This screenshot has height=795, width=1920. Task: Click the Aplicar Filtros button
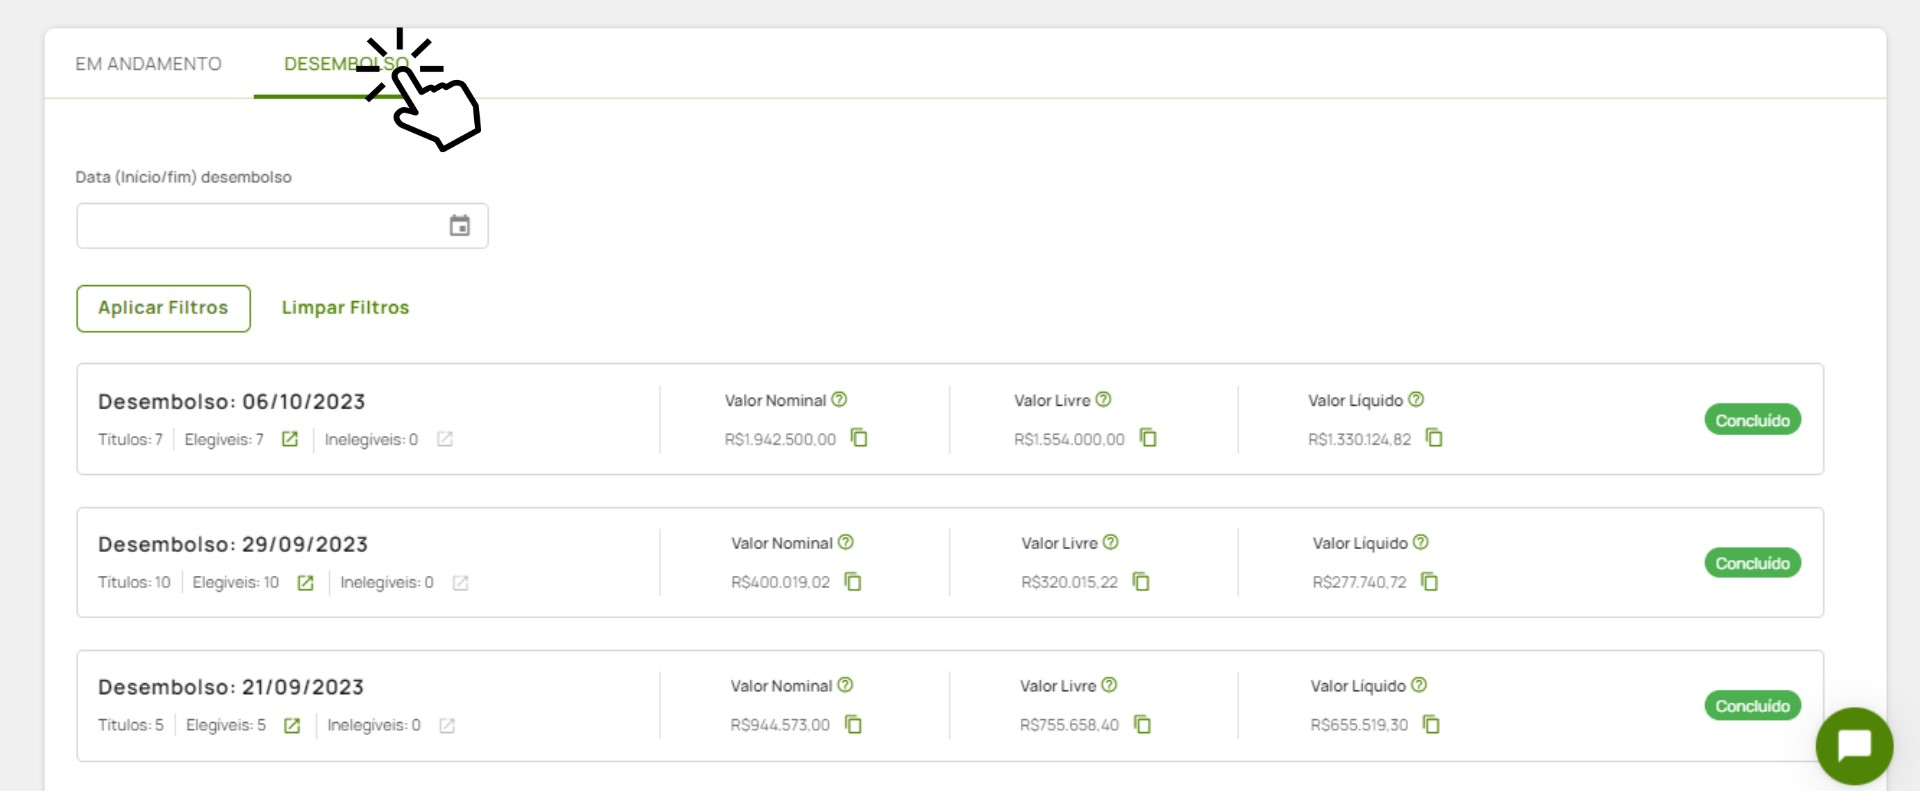163,308
